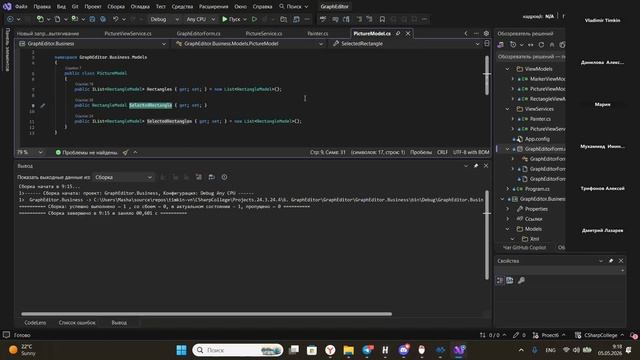Click the Save All icon in toolbar
Screen dimensions: 640x360
(103, 19)
